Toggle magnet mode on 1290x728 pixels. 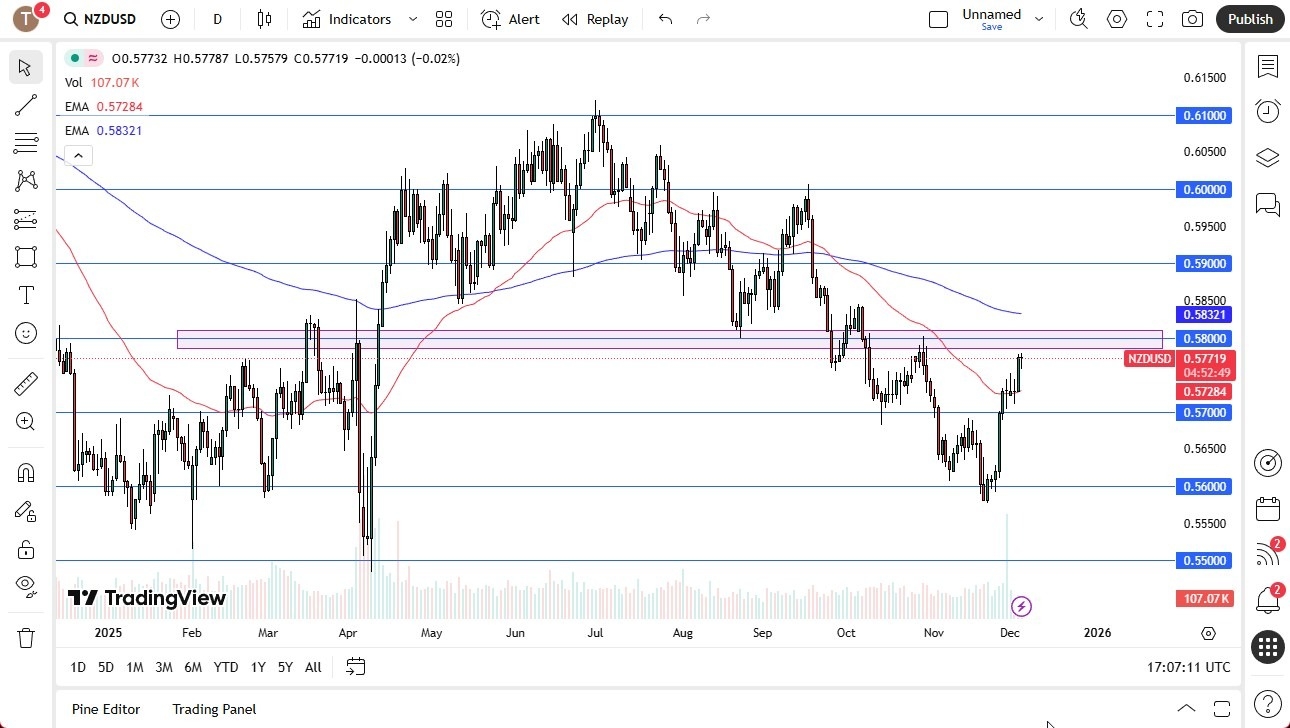point(25,472)
